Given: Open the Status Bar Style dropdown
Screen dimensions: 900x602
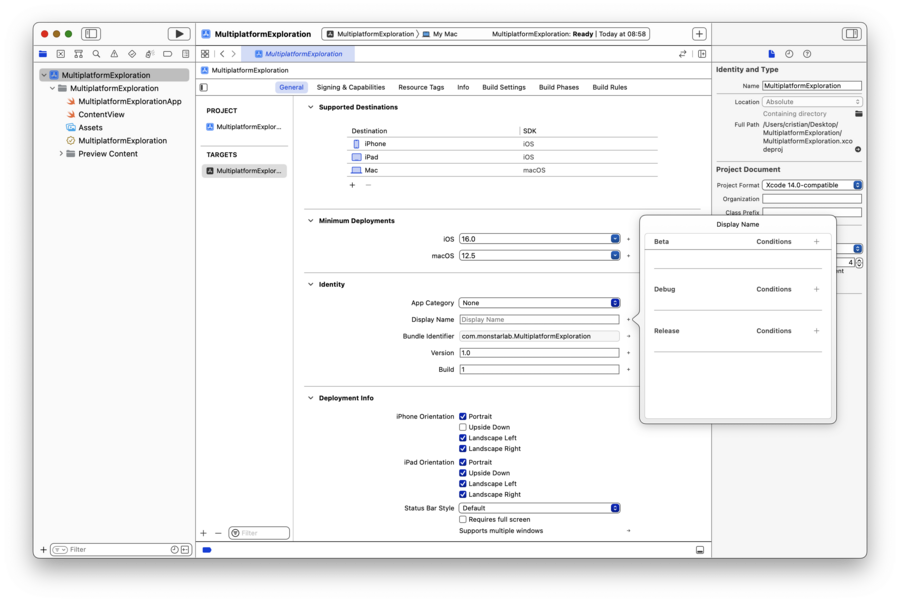Looking at the screenshot, I should pyautogui.click(x=540, y=508).
